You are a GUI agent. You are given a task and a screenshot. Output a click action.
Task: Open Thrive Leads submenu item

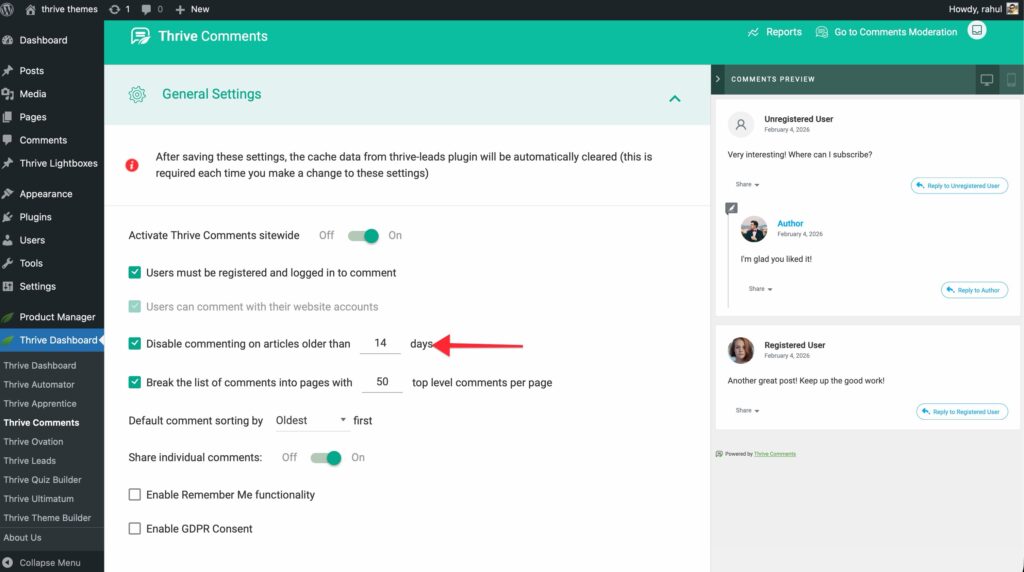(x=30, y=461)
